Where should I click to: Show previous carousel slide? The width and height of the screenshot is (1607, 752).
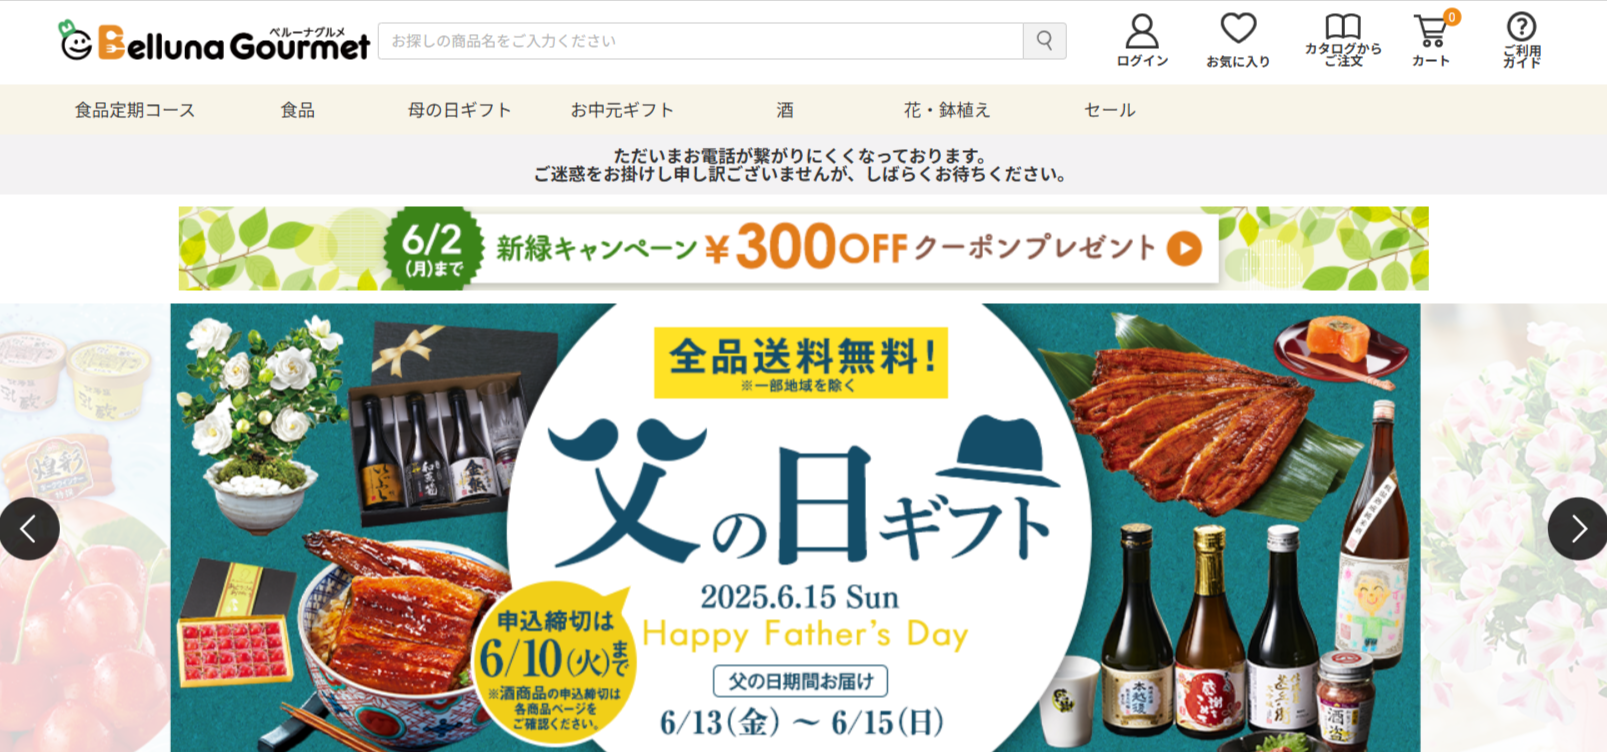[x=28, y=528]
